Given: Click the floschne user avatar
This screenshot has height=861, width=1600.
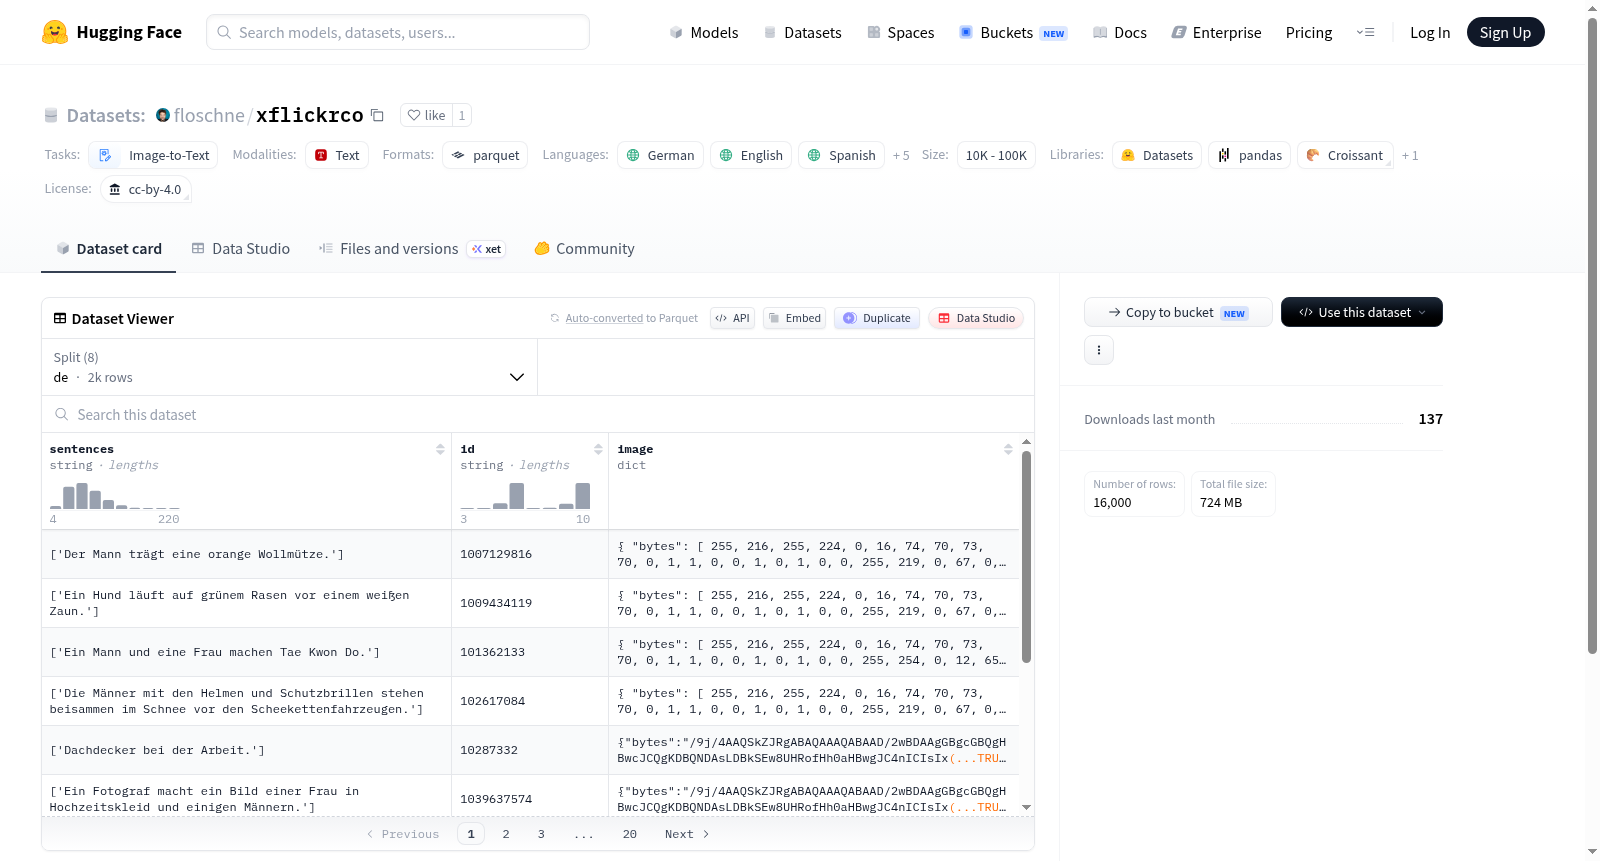Looking at the screenshot, I should click(x=163, y=115).
